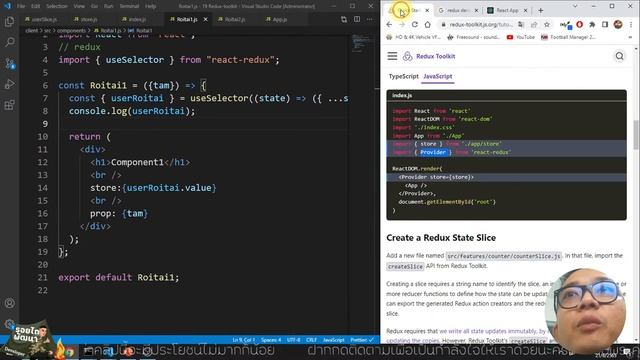This screenshot has height=360, width=640.
Task: Open the Chrome three-dot menu
Action: (631, 24)
